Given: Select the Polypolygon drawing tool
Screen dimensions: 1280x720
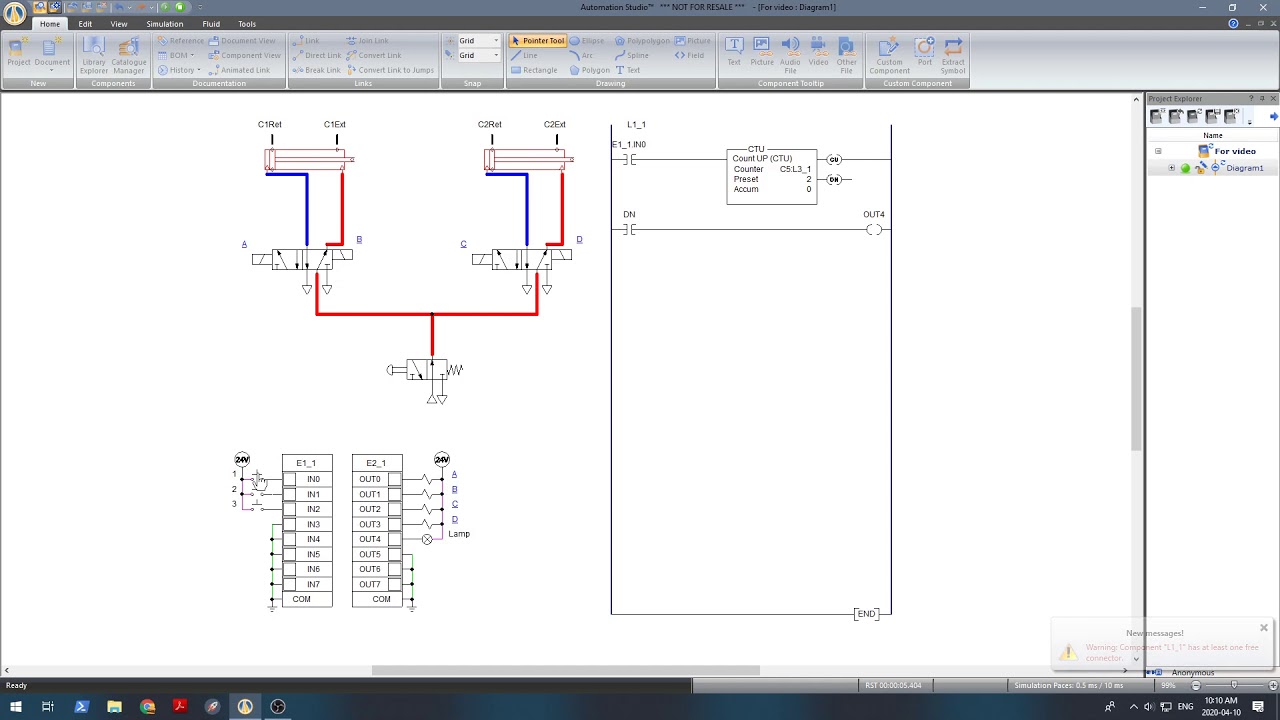Looking at the screenshot, I should point(642,41).
